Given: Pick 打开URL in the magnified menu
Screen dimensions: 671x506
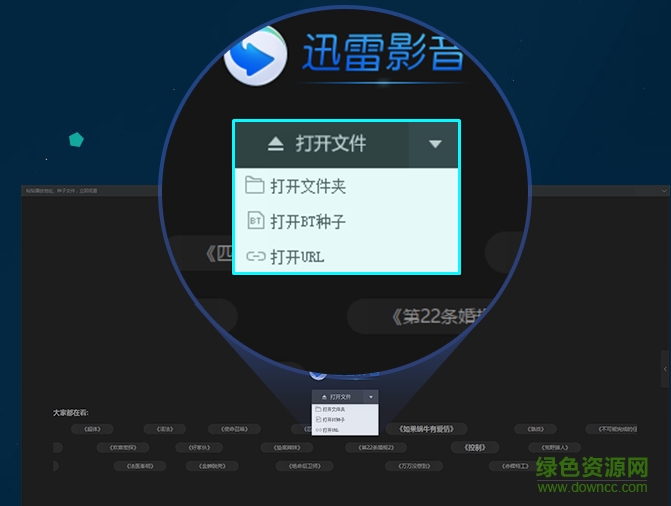Looking at the screenshot, I should tap(347, 256).
